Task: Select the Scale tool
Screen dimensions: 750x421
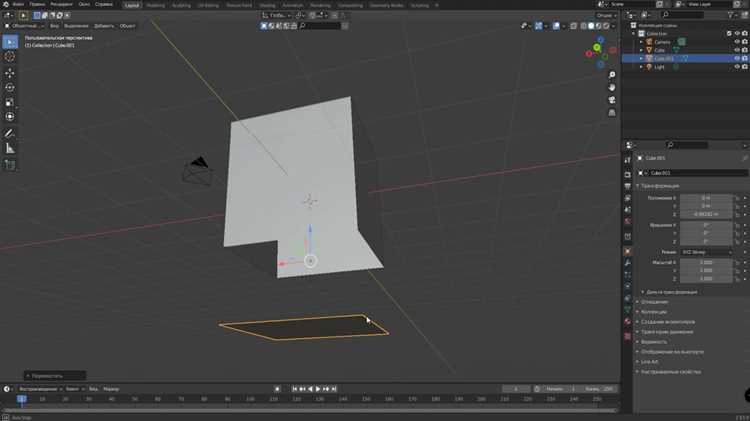Action: 10,102
